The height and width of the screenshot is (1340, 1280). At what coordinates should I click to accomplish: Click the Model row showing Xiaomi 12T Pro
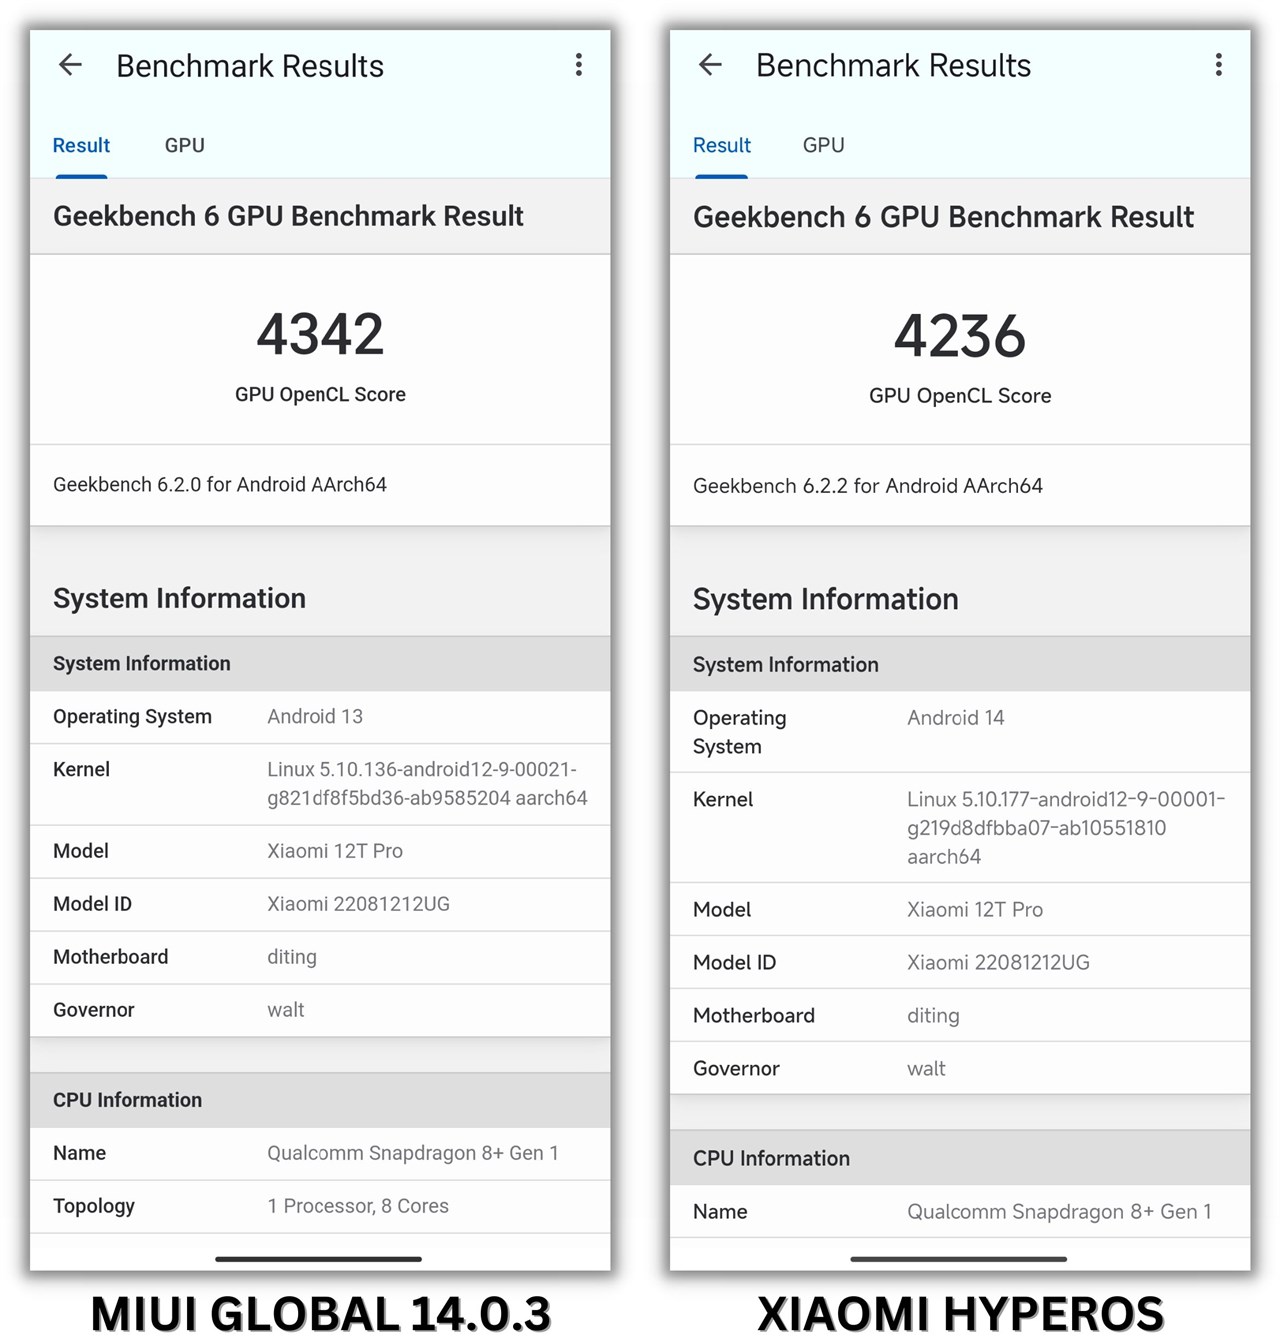[x=319, y=851]
